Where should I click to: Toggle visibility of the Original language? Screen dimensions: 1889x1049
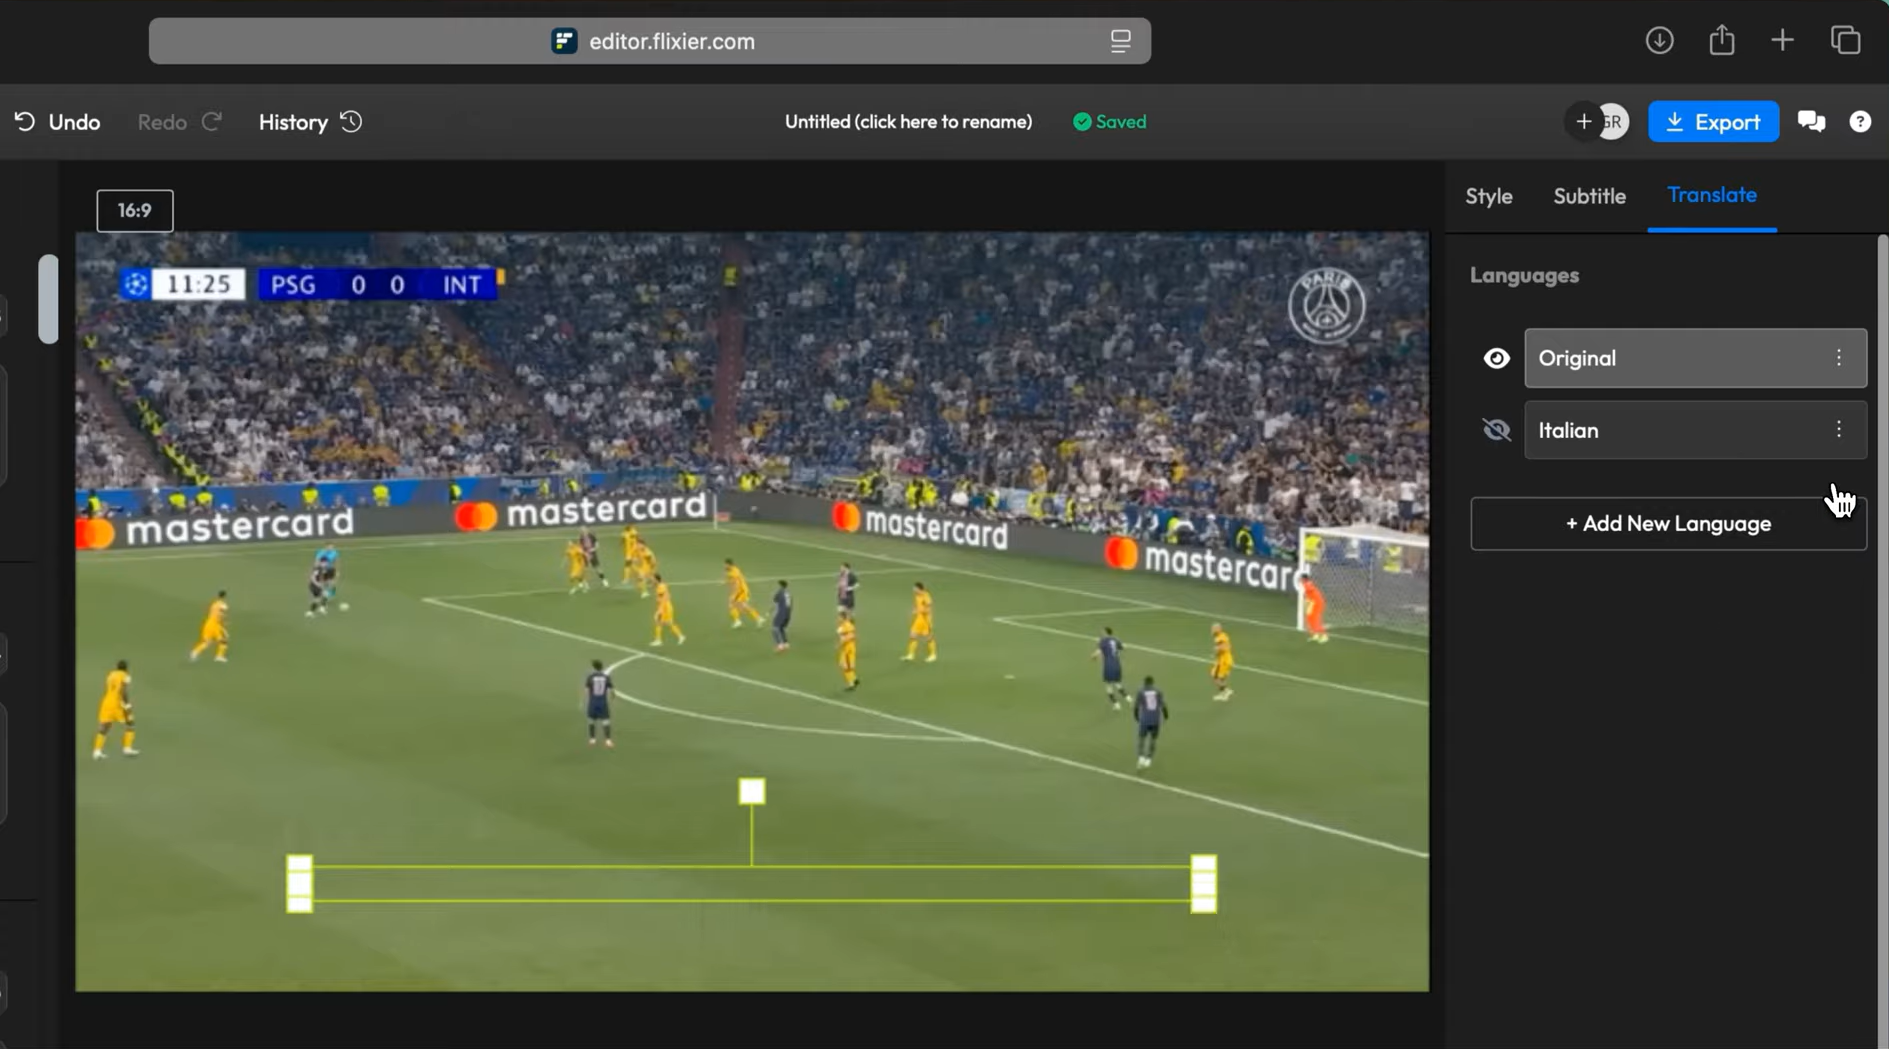[x=1497, y=357]
